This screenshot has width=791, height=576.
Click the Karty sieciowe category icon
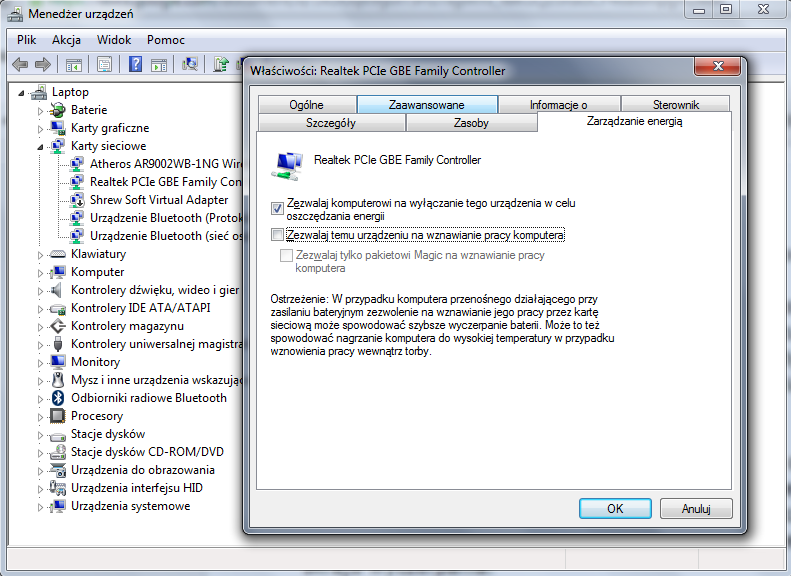tap(58, 146)
